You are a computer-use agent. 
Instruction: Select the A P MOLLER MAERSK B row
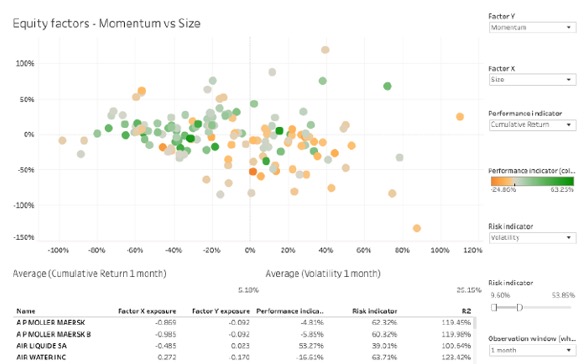[244, 334]
